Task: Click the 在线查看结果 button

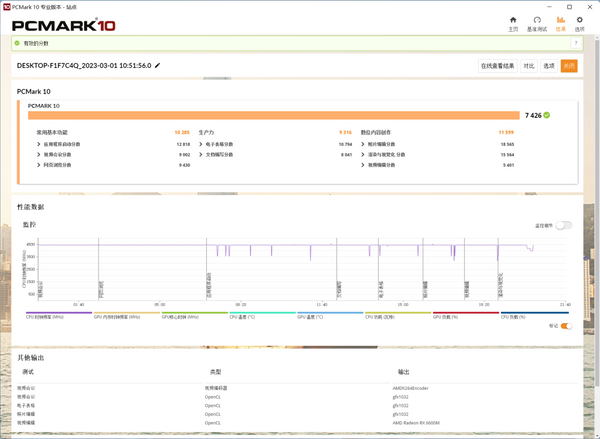Action: tap(497, 66)
